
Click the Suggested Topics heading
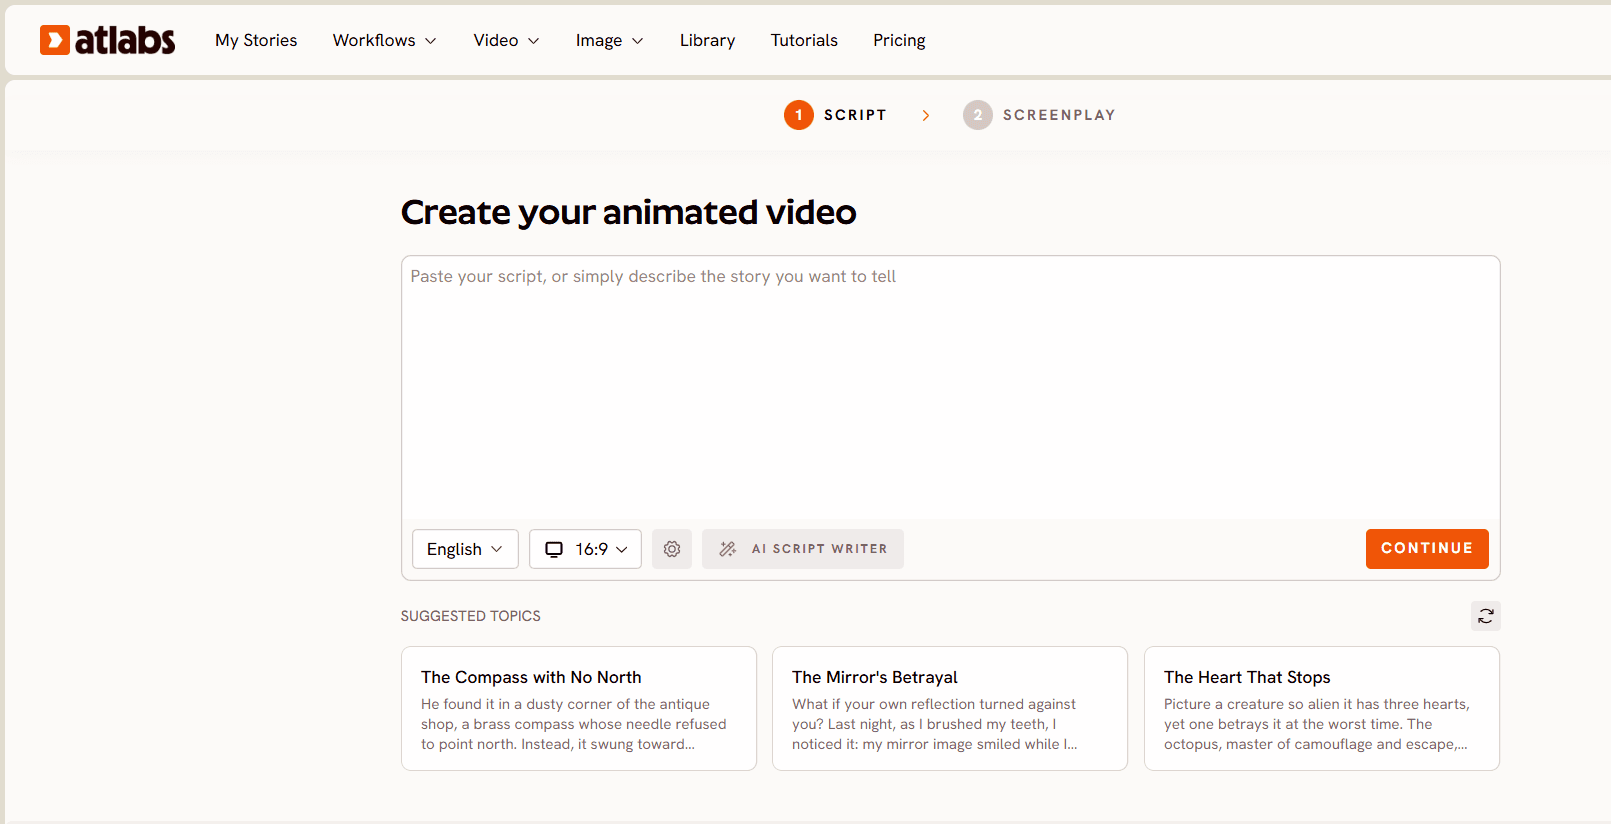click(470, 616)
